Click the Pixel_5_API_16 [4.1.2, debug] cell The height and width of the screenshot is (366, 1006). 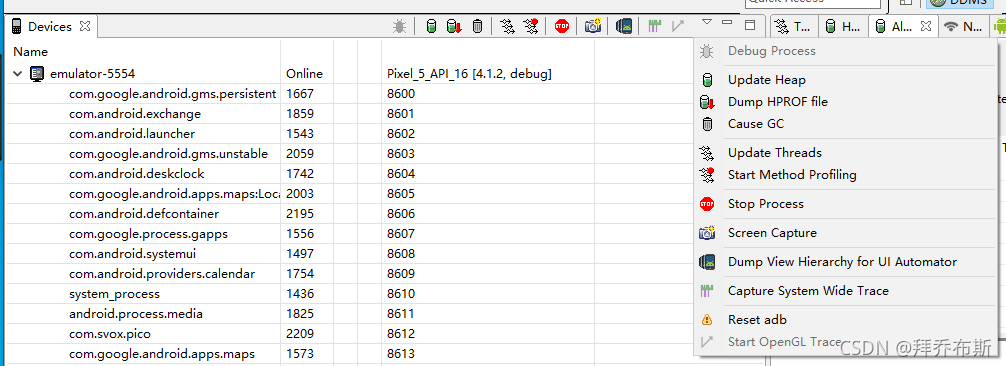coord(469,74)
